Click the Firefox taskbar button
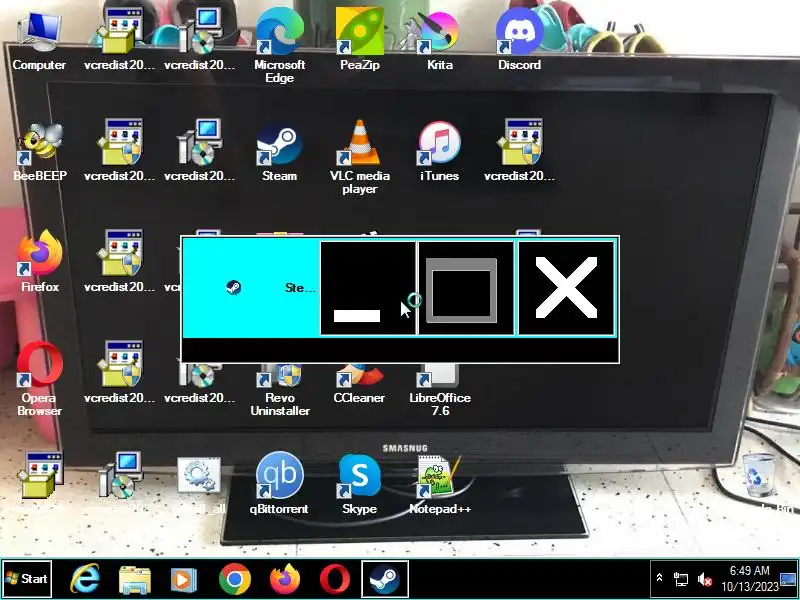 (x=284, y=579)
